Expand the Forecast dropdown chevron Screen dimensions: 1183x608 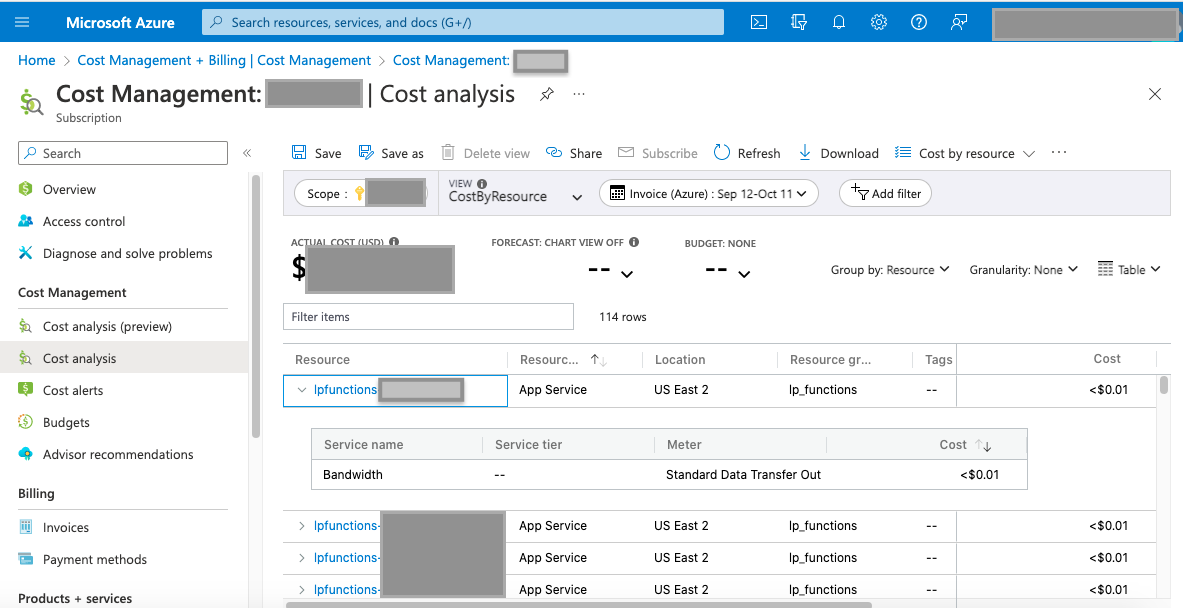point(626,273)
